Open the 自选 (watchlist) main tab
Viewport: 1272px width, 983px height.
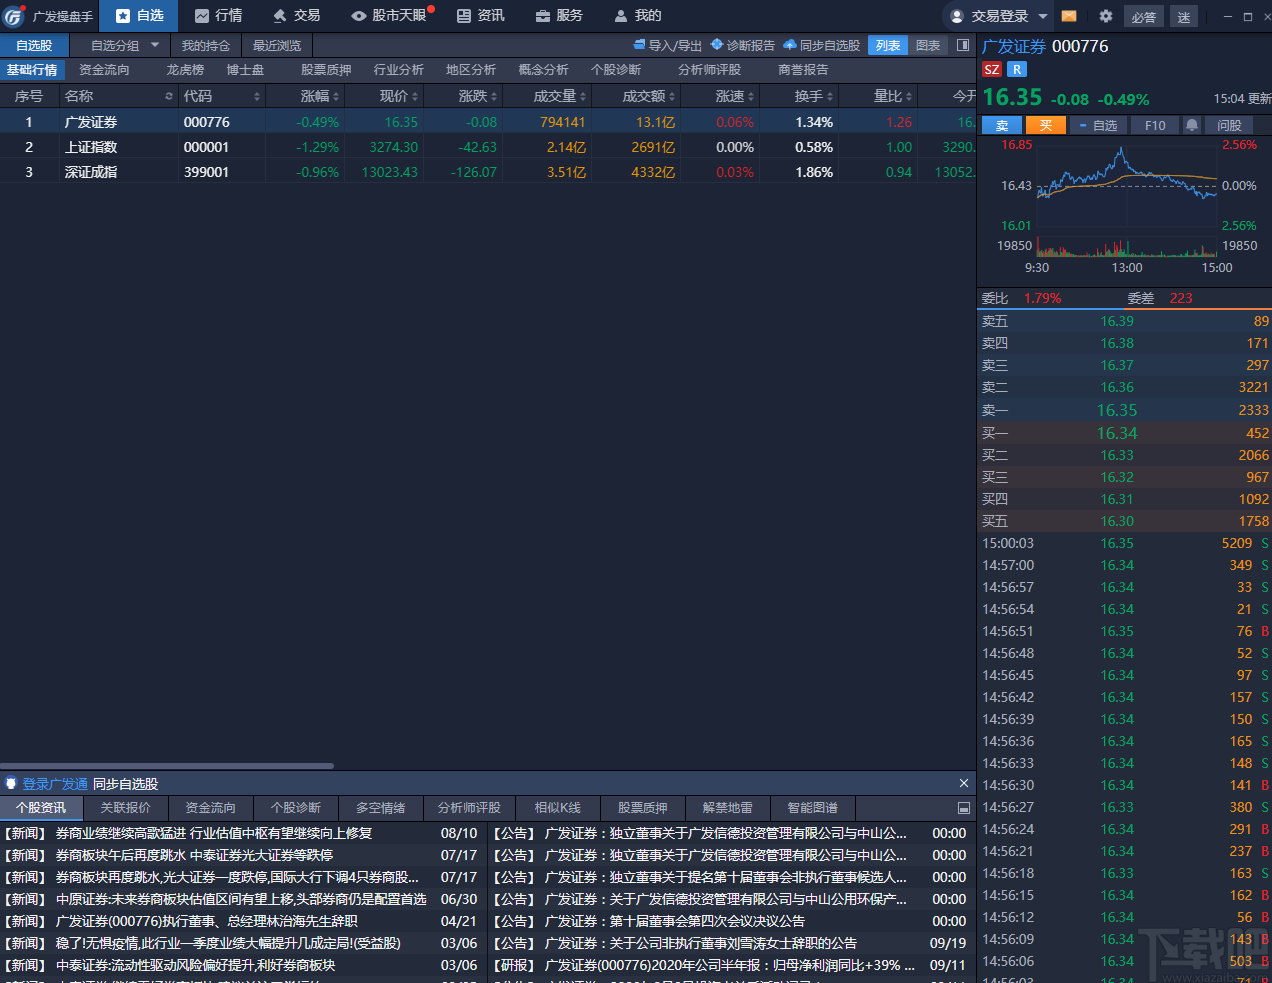(139, 16)
